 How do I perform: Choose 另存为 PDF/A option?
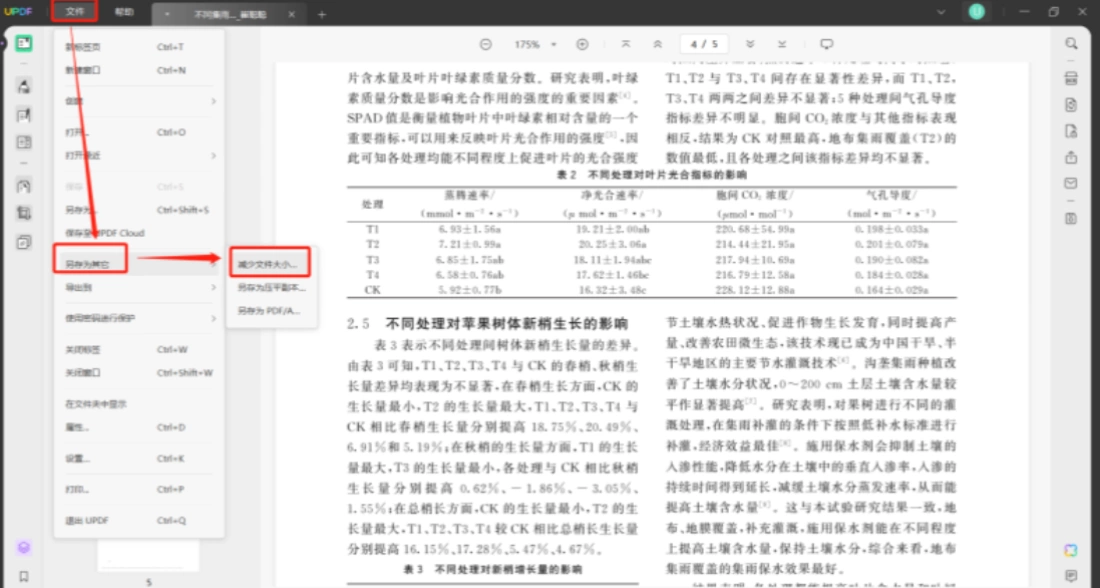[269, 311]
